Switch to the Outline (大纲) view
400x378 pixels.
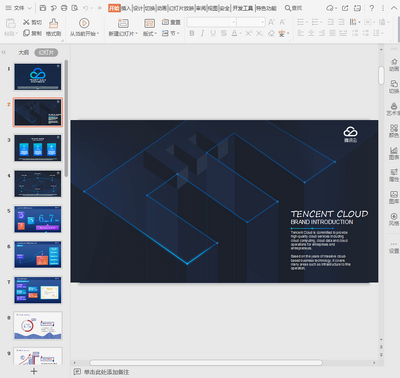click(x=24, y=52)
